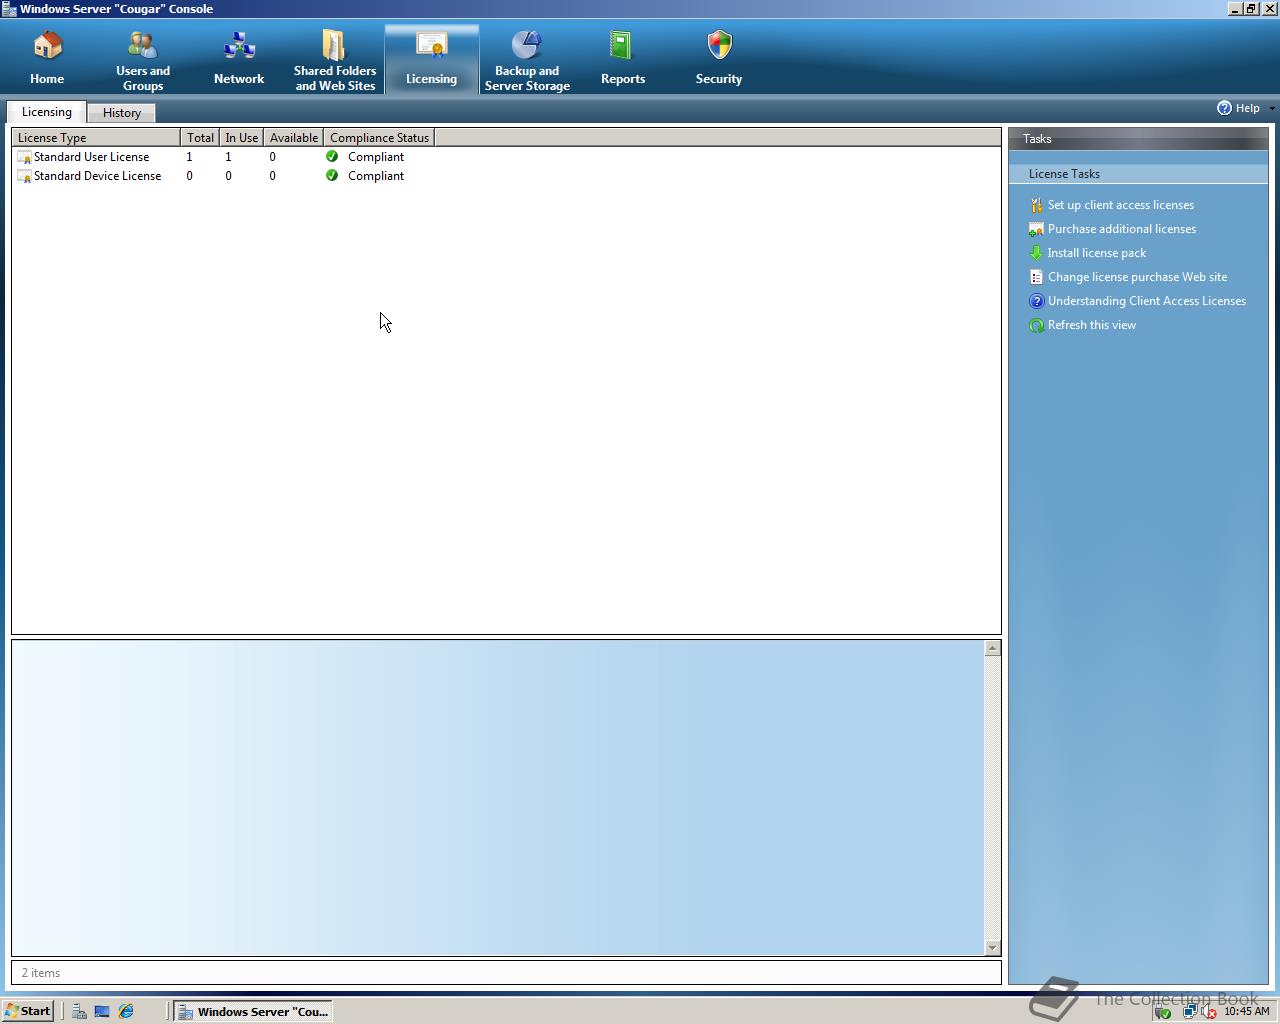1280x1024 pixels.
Task: Click the Standard Device License icon
Action: (24, 176)
